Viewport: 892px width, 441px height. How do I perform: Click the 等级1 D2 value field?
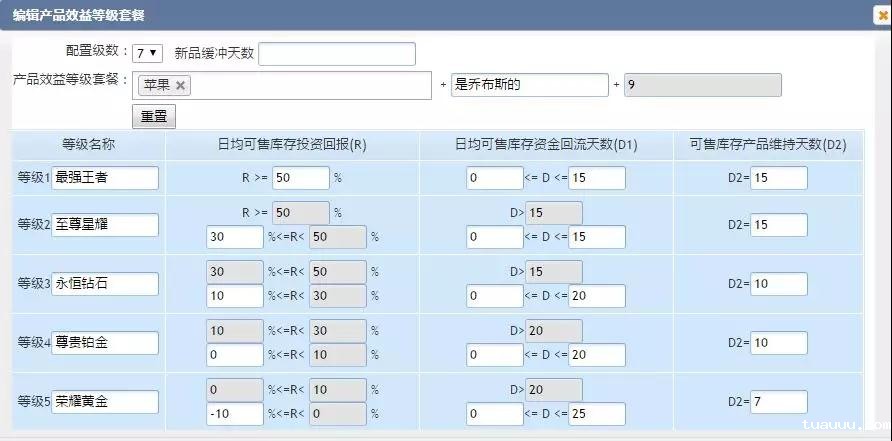point(778,178)
